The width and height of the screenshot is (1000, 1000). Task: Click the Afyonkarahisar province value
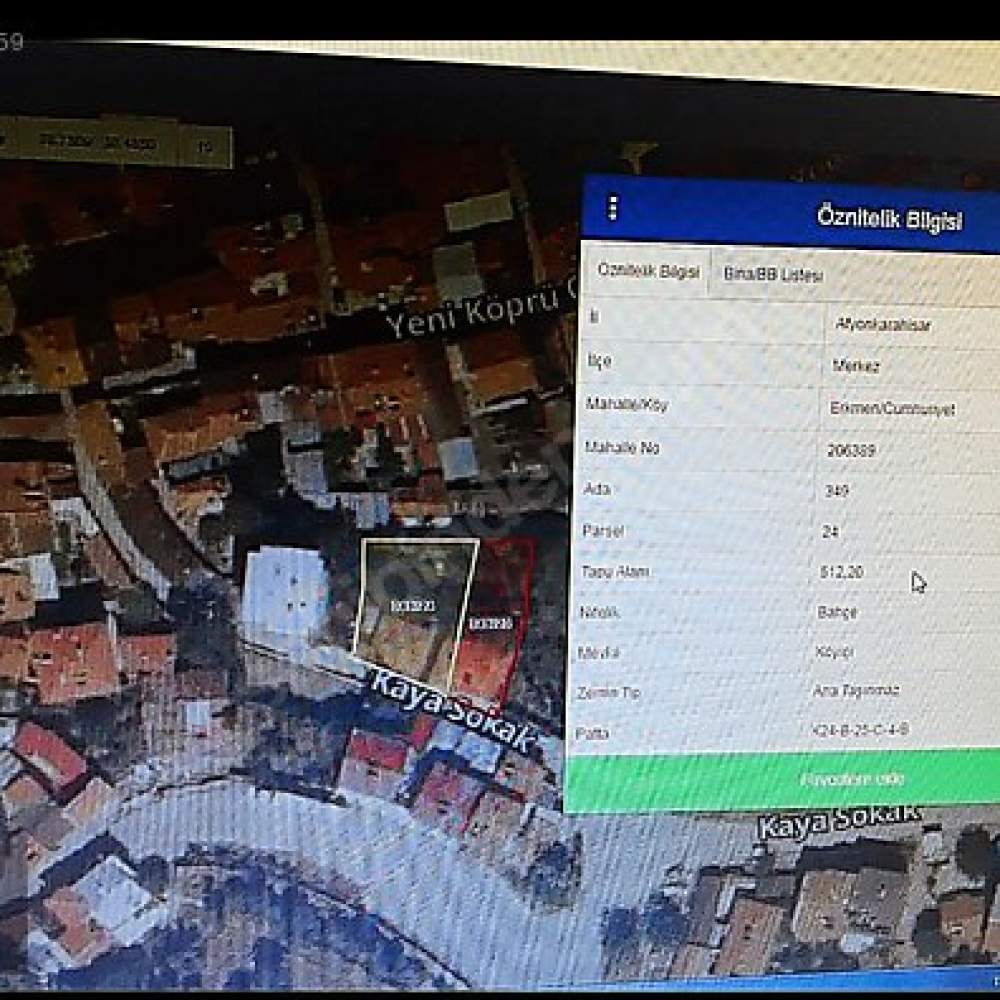[883, 325]
